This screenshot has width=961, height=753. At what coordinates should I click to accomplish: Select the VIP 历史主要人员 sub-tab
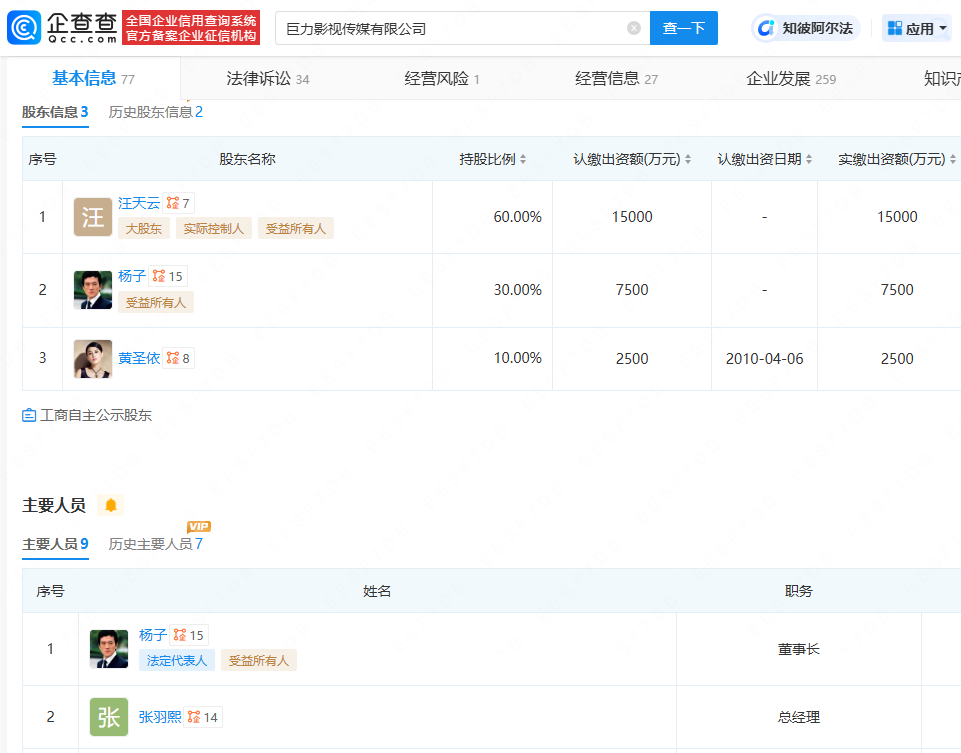point(156,544)
